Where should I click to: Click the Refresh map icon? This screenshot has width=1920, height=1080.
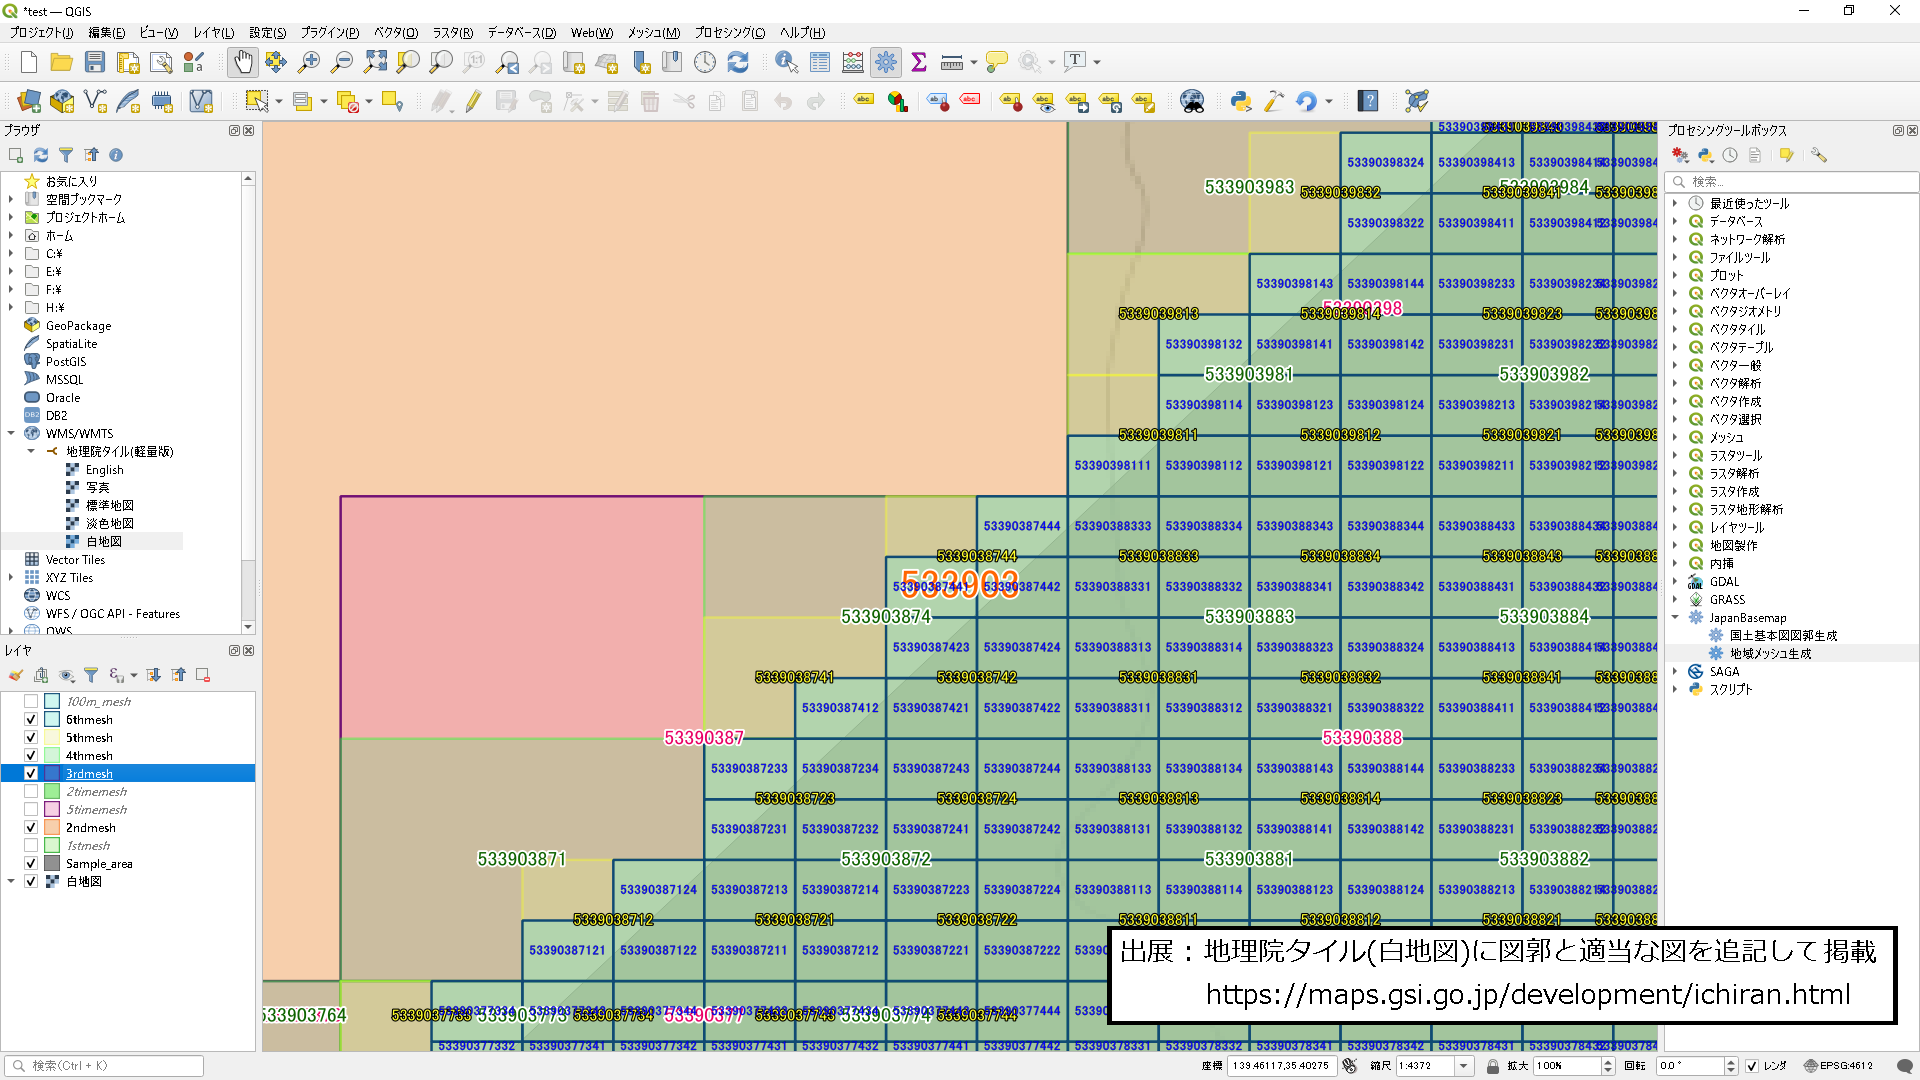pos(738,62)
